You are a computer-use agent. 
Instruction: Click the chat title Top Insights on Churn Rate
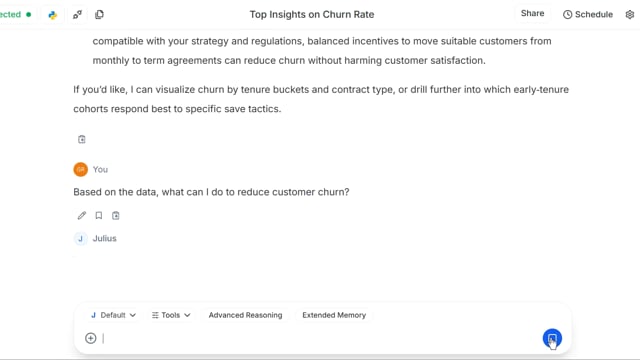[x=312, y=15]
